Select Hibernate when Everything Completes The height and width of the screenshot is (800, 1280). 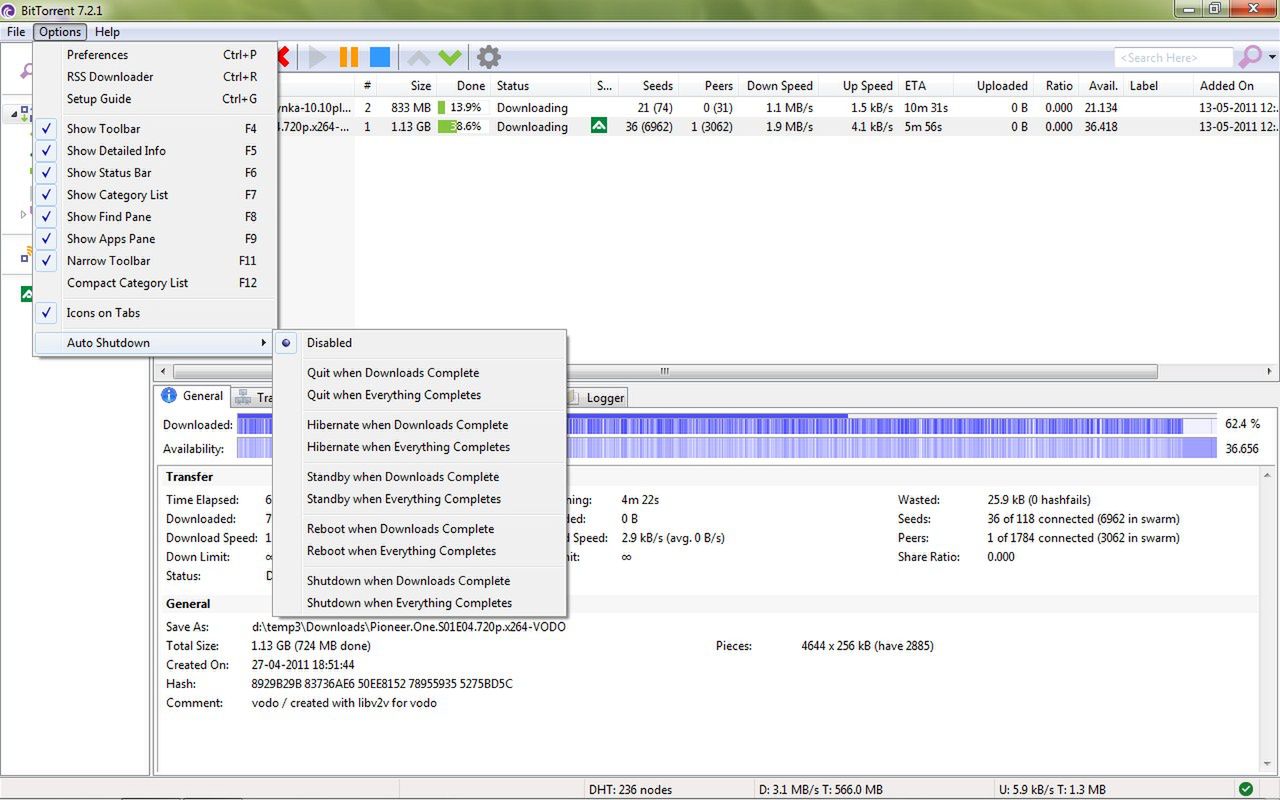point(420,446)
